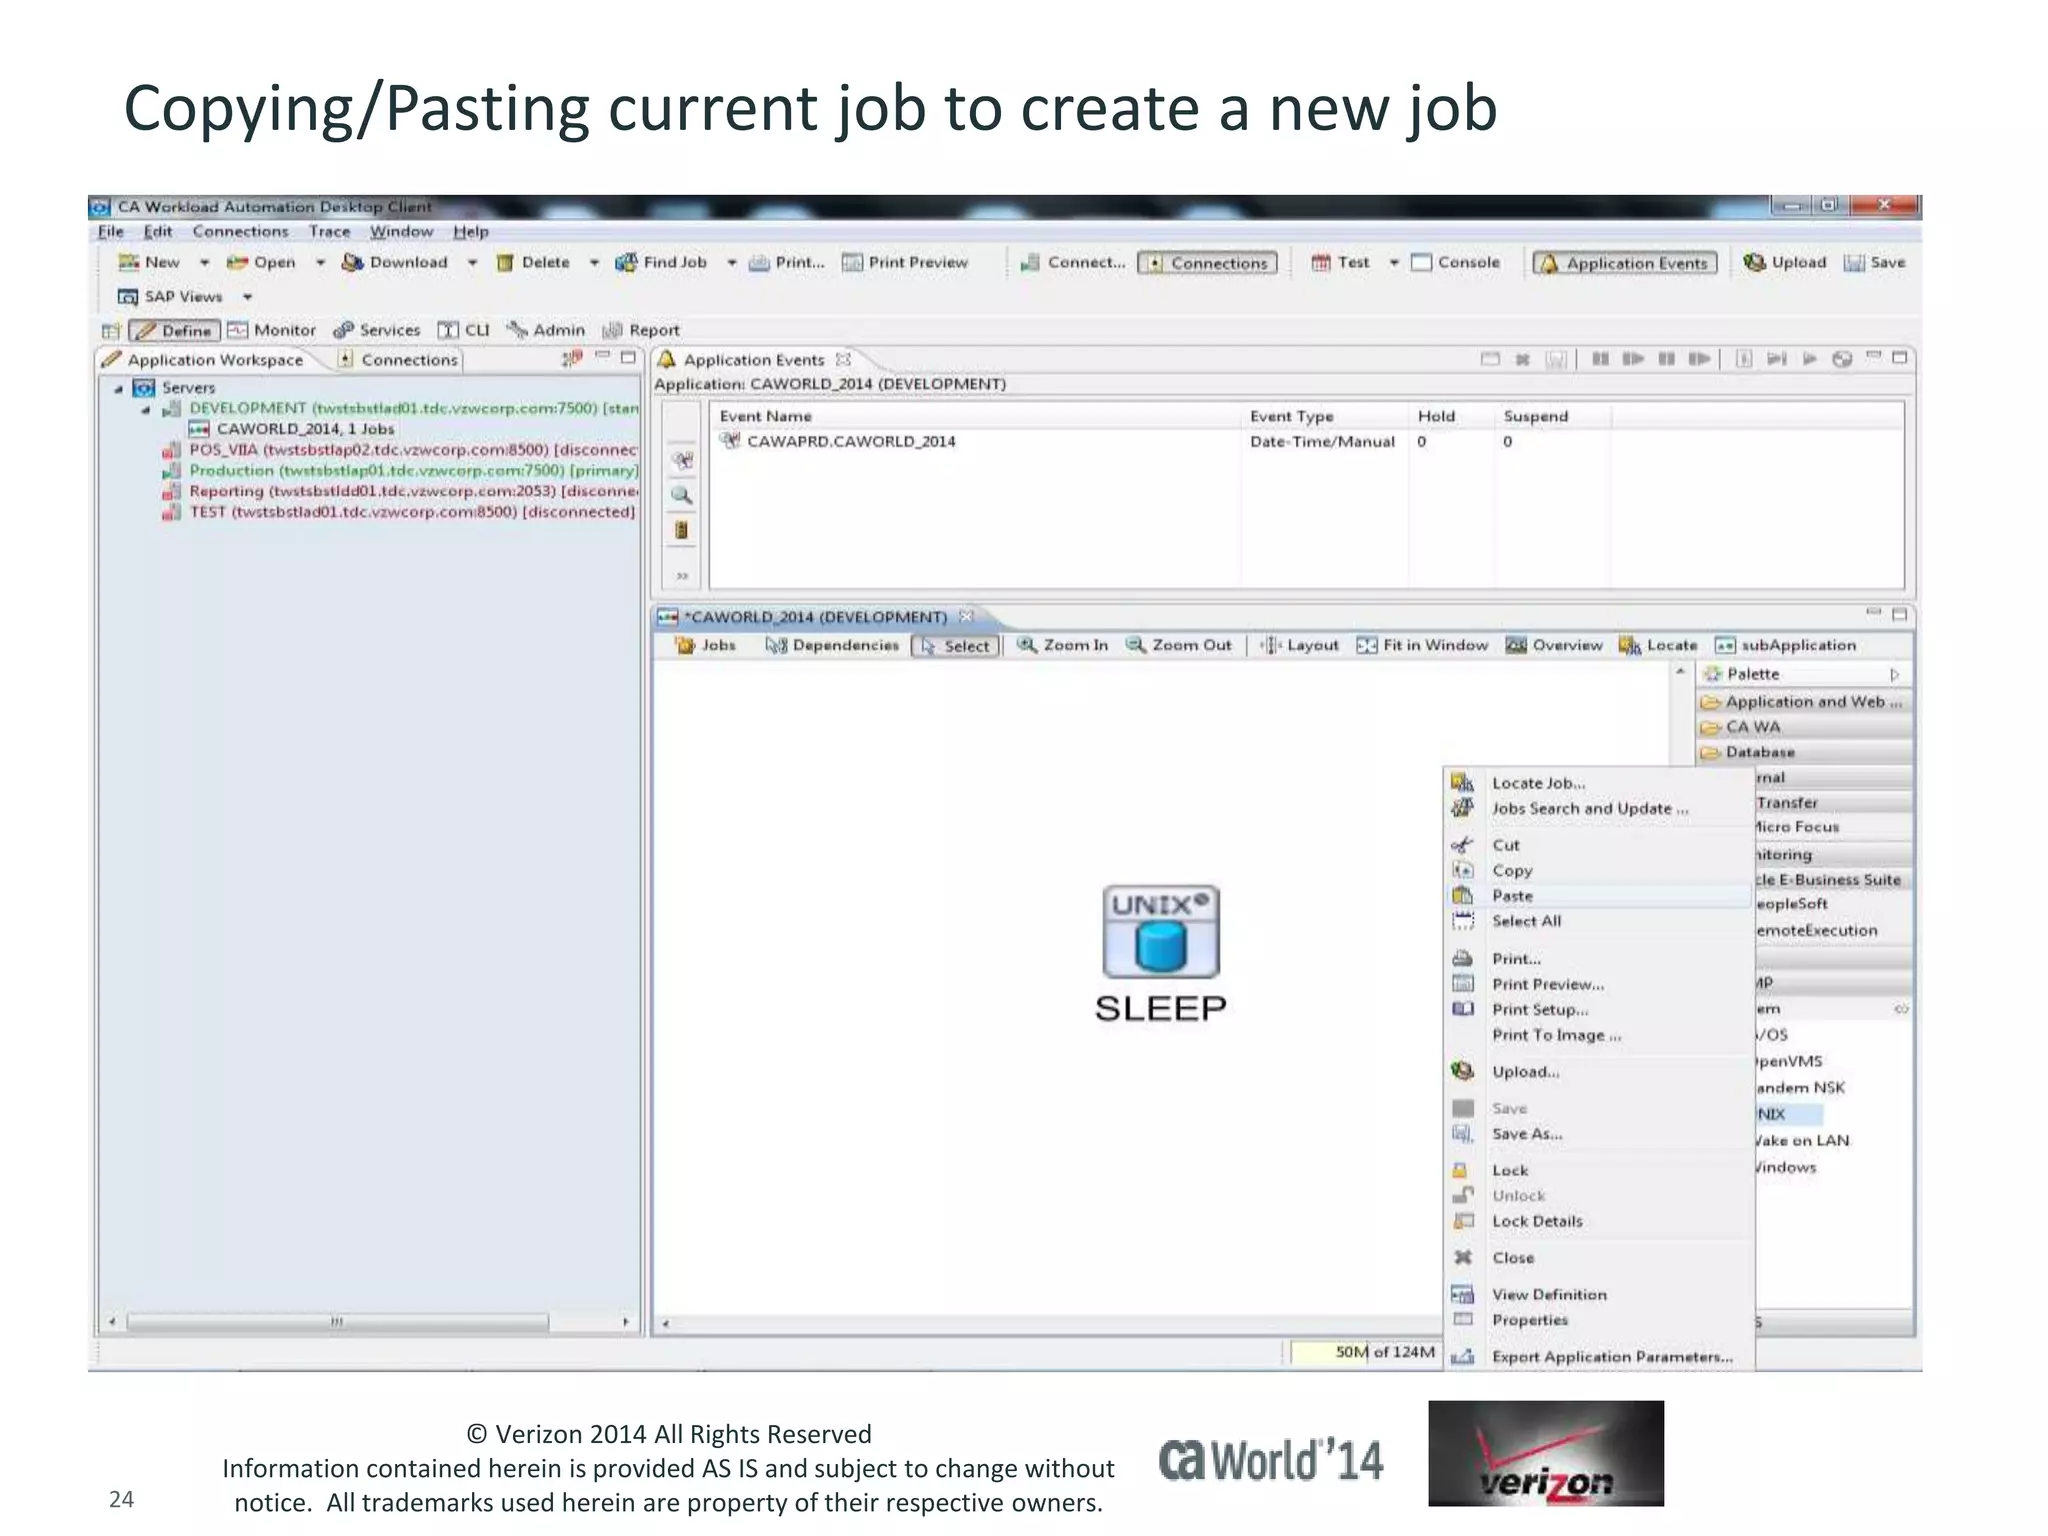Toggle the Connections toolbar button
The width and height of the screenshot is (2048, 1536).
point(1207,262)
